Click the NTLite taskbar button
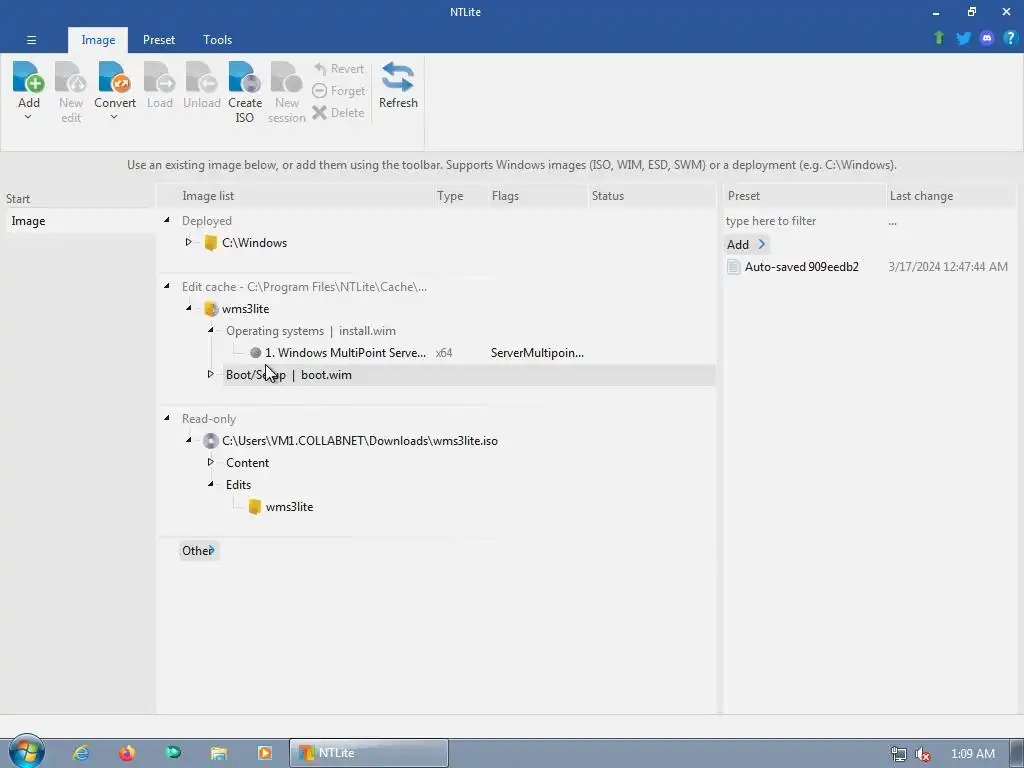1024x768 pixels. 369,753
